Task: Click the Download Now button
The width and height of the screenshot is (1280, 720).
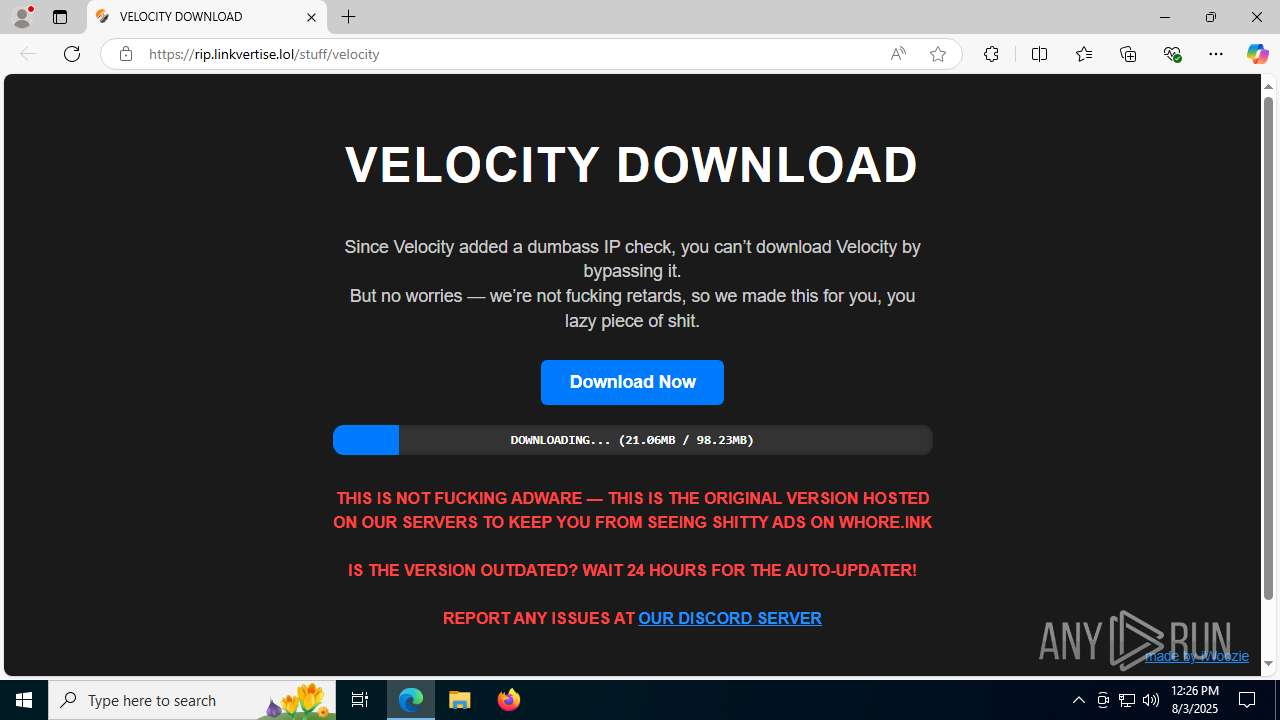Action: (632, 382)
